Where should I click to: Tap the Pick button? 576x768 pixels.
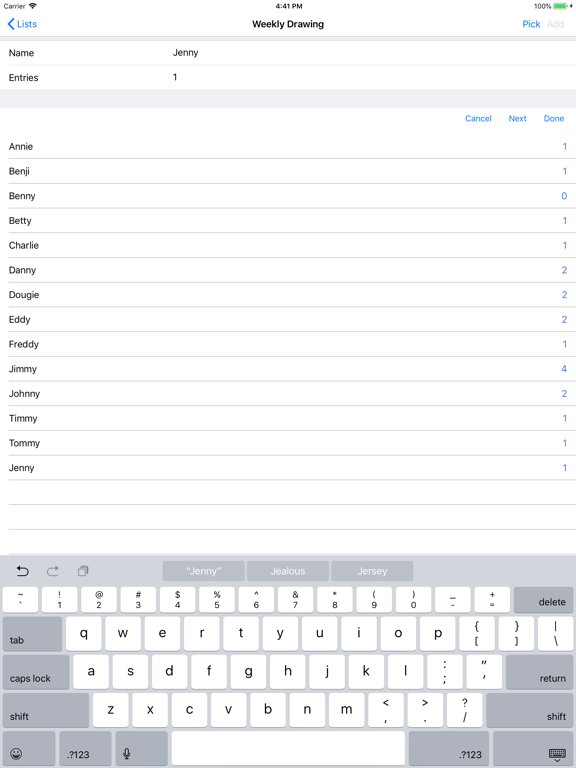pos(531,24)
